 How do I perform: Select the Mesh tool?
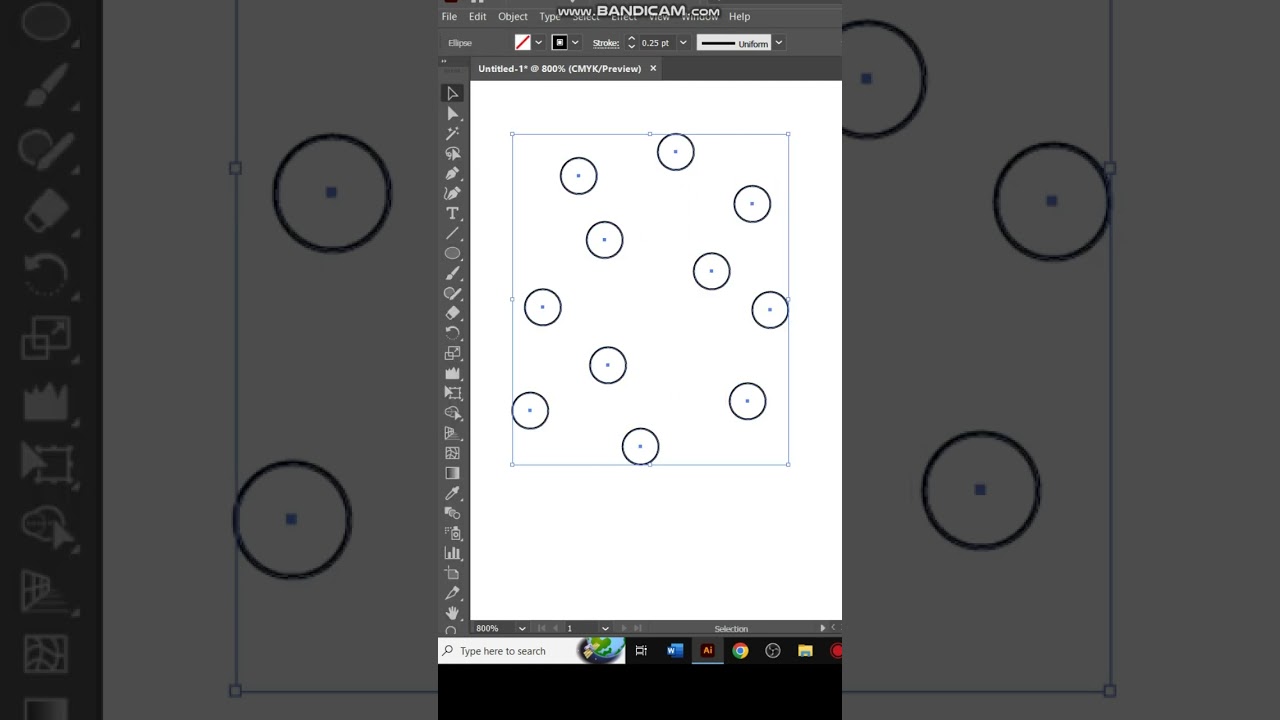[452, 453]
